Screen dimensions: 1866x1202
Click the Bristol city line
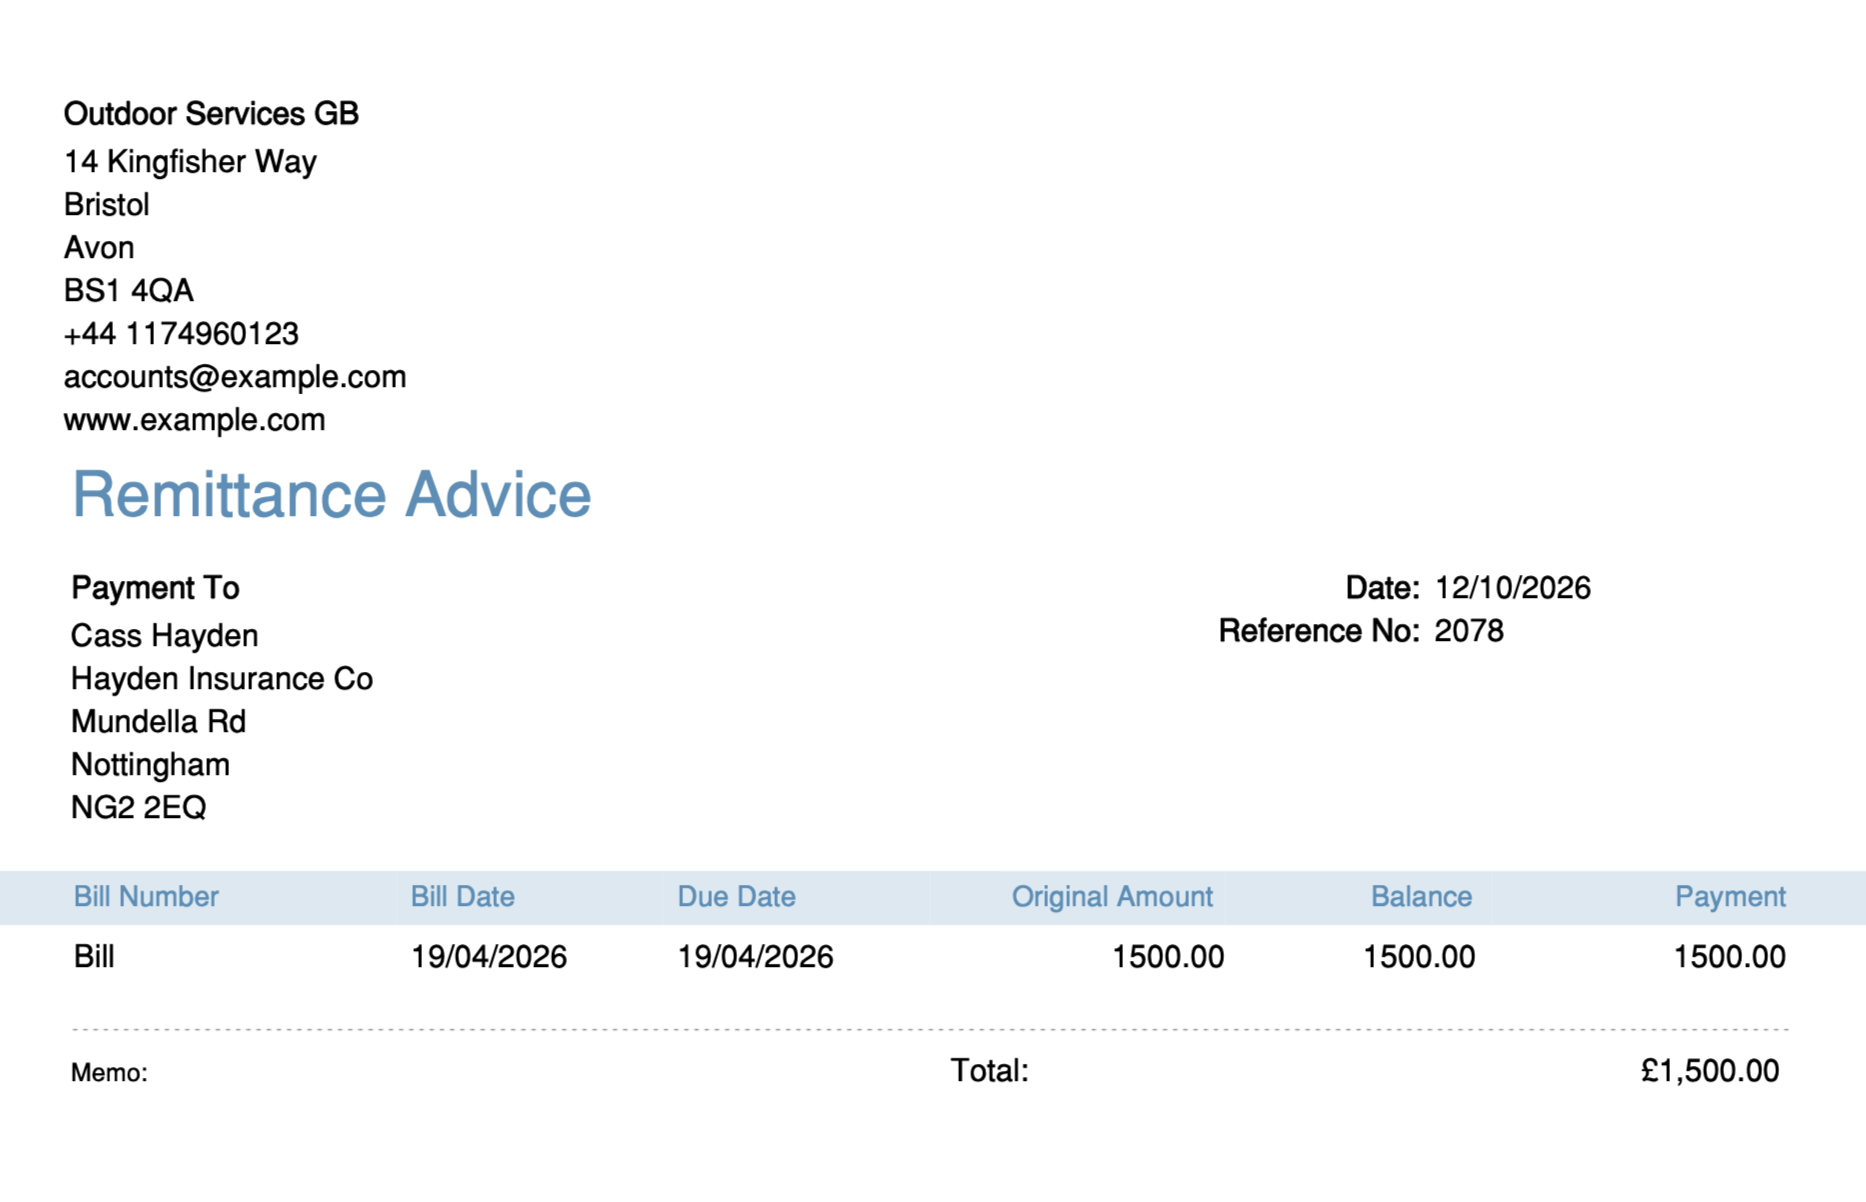coord(107,204)
